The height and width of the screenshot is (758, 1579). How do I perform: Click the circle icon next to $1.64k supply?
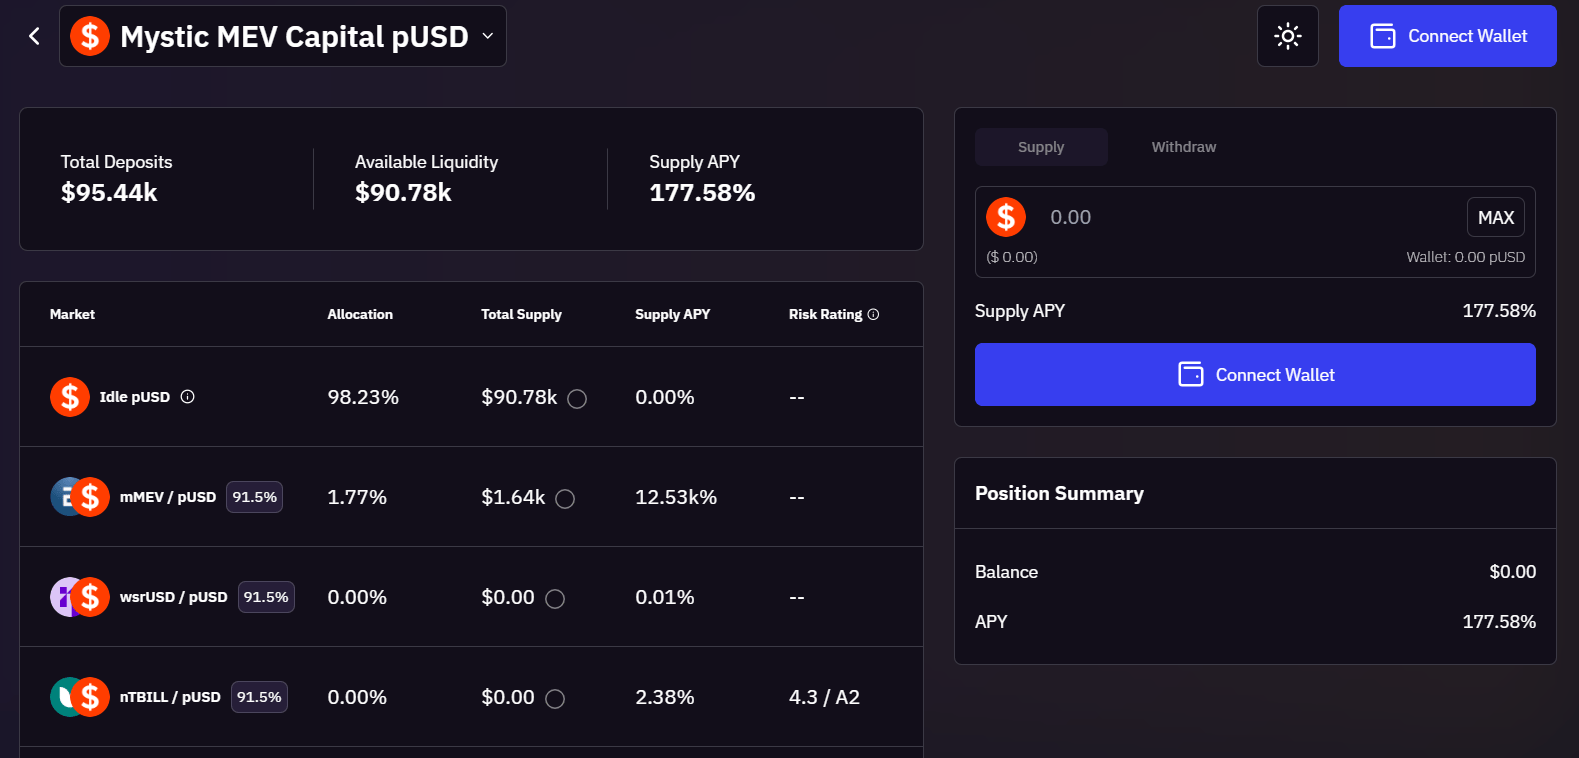(565, 499)
